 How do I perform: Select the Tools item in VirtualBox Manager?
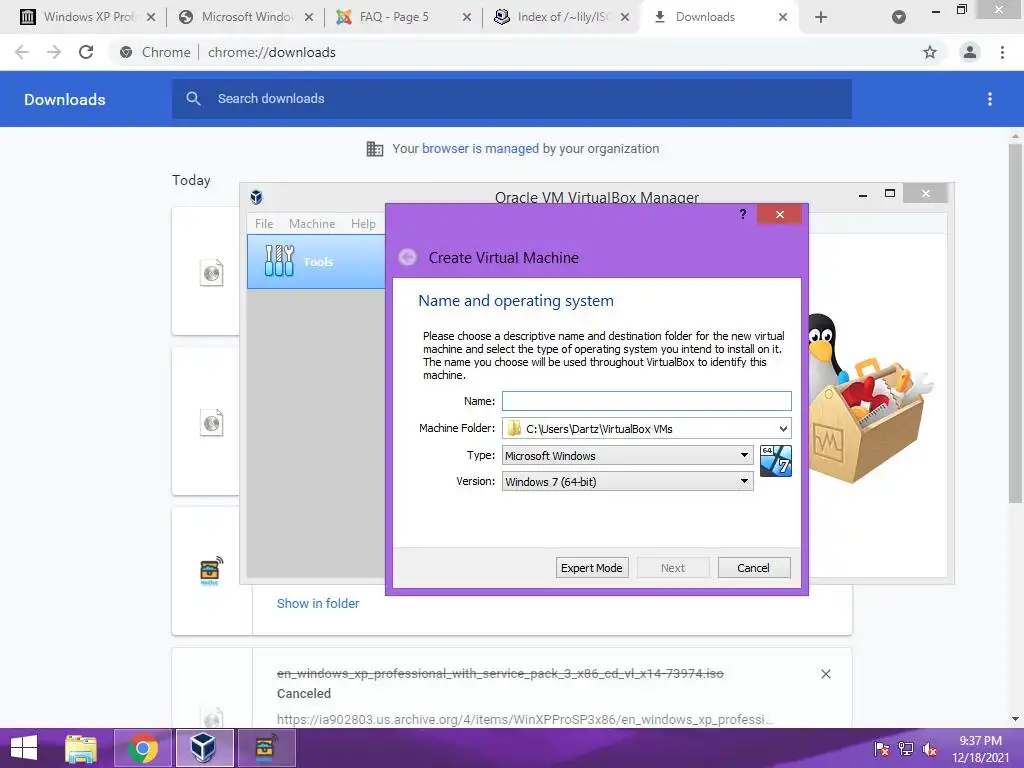[316, 261]
